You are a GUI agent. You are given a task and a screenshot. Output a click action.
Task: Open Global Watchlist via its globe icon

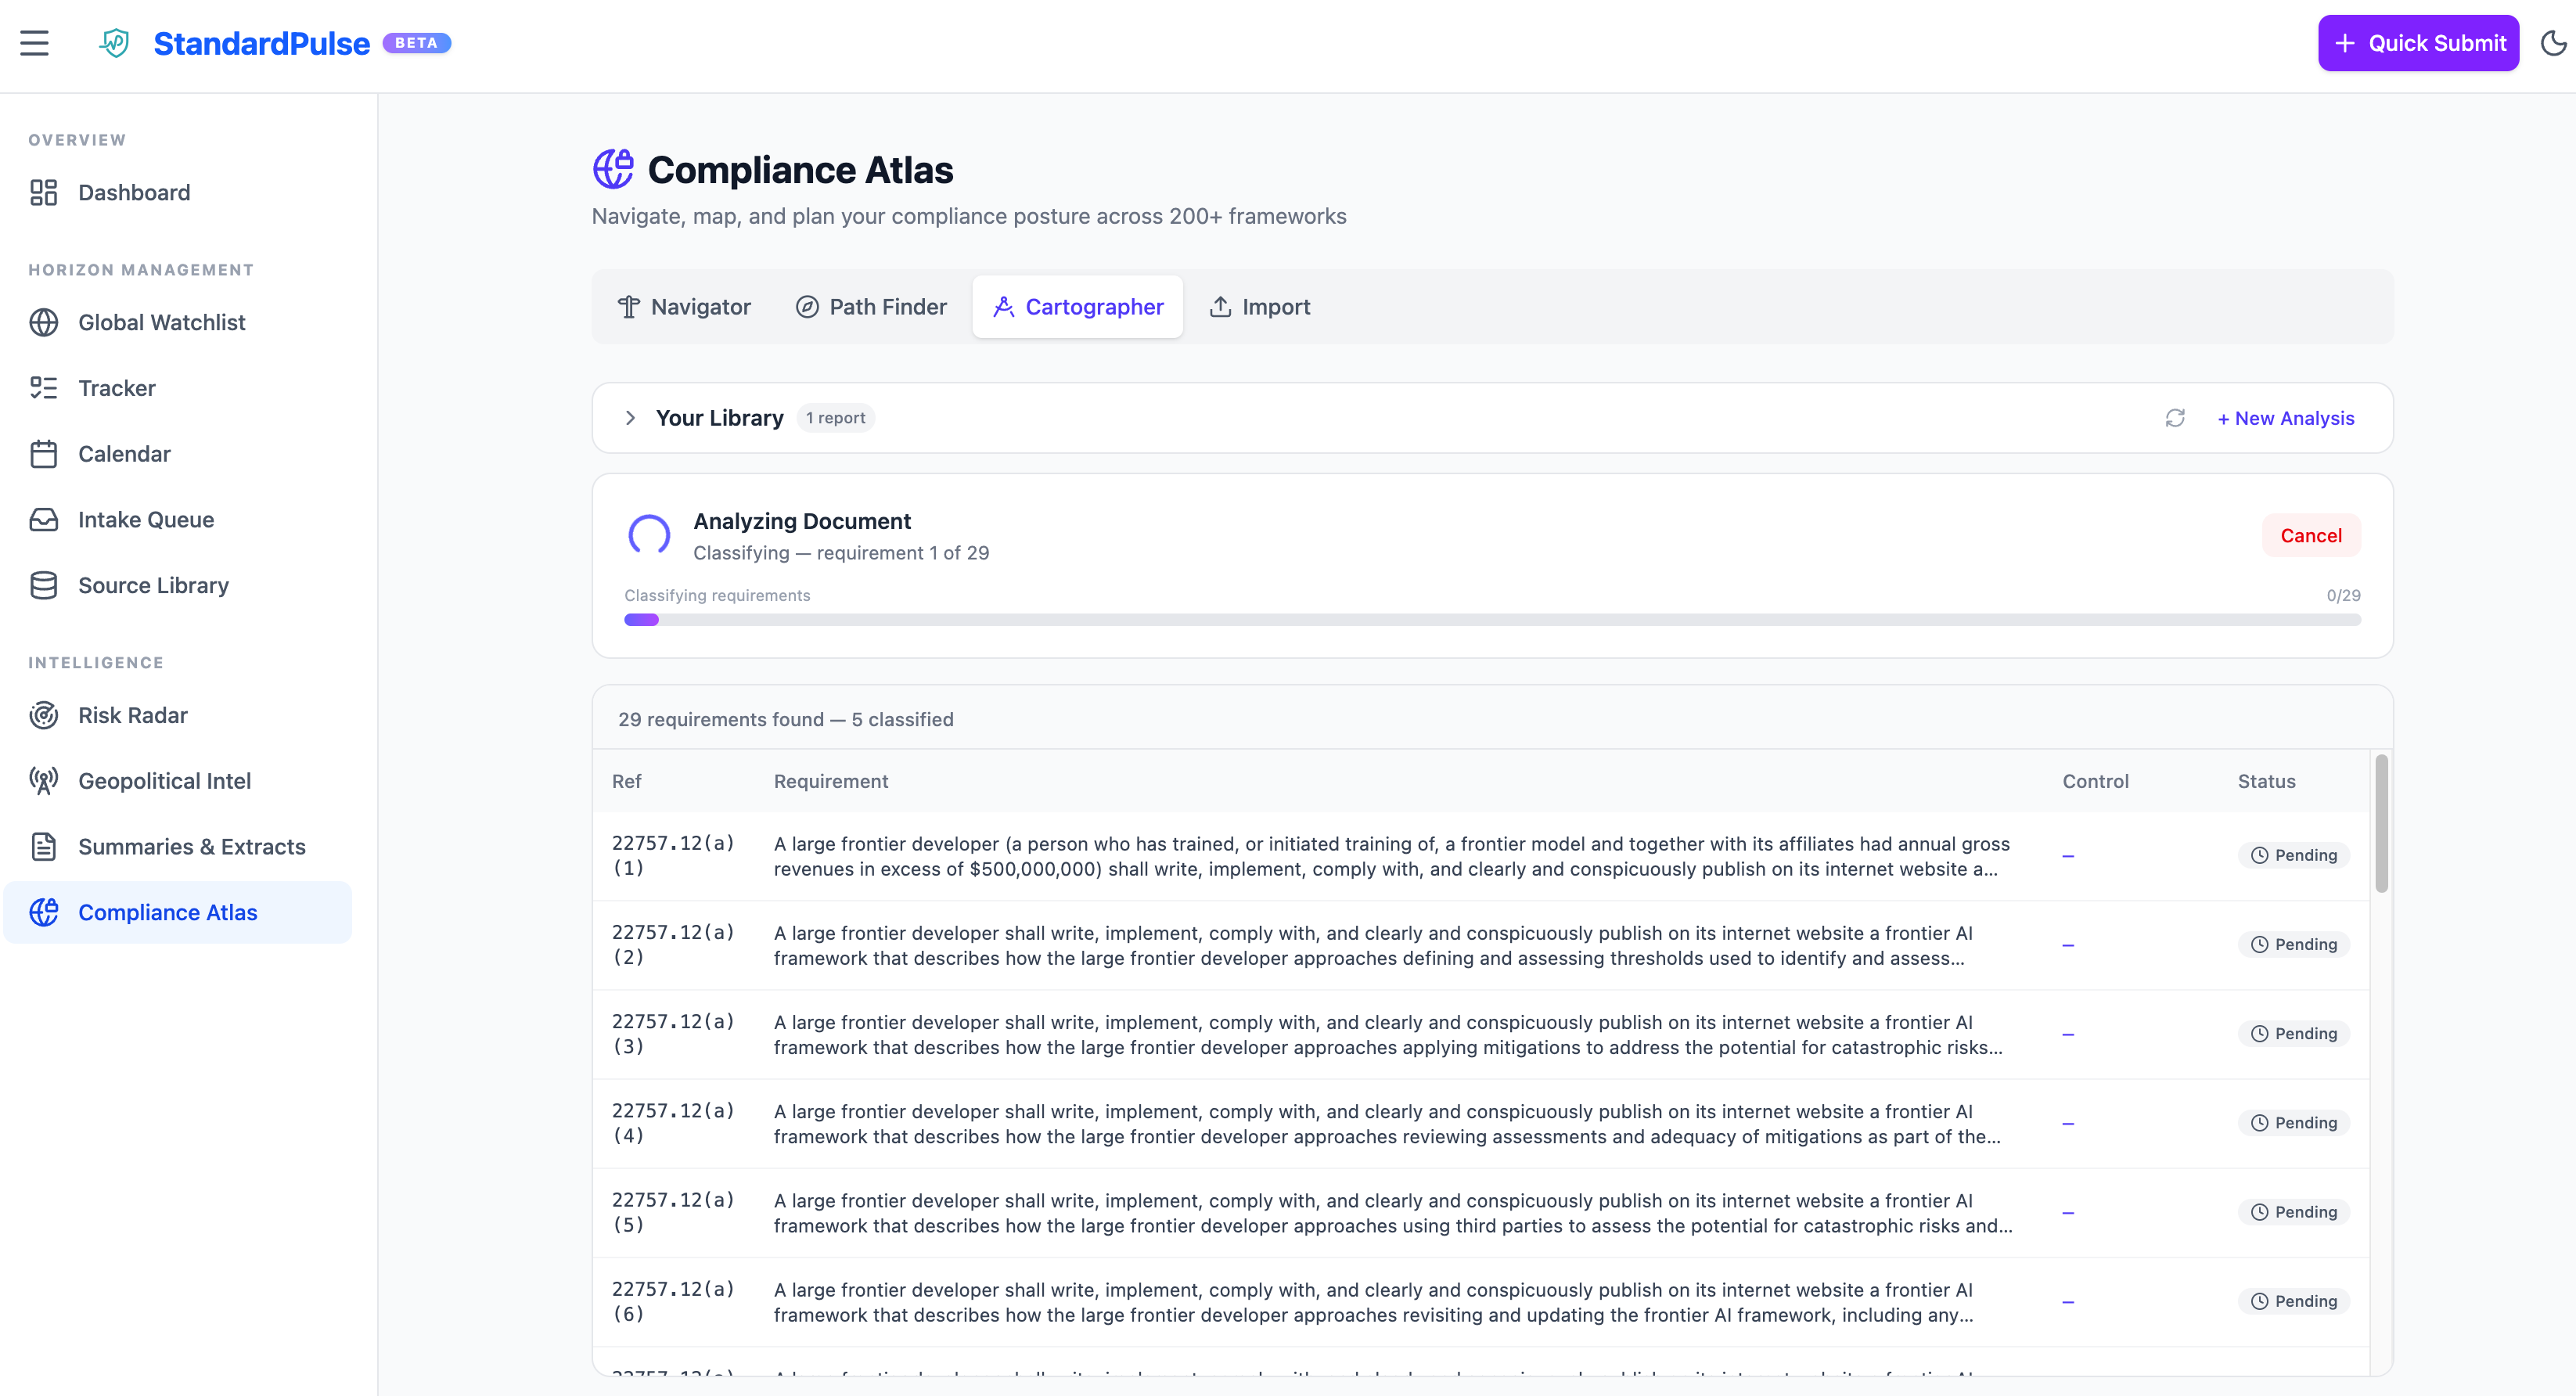[43, 322]
